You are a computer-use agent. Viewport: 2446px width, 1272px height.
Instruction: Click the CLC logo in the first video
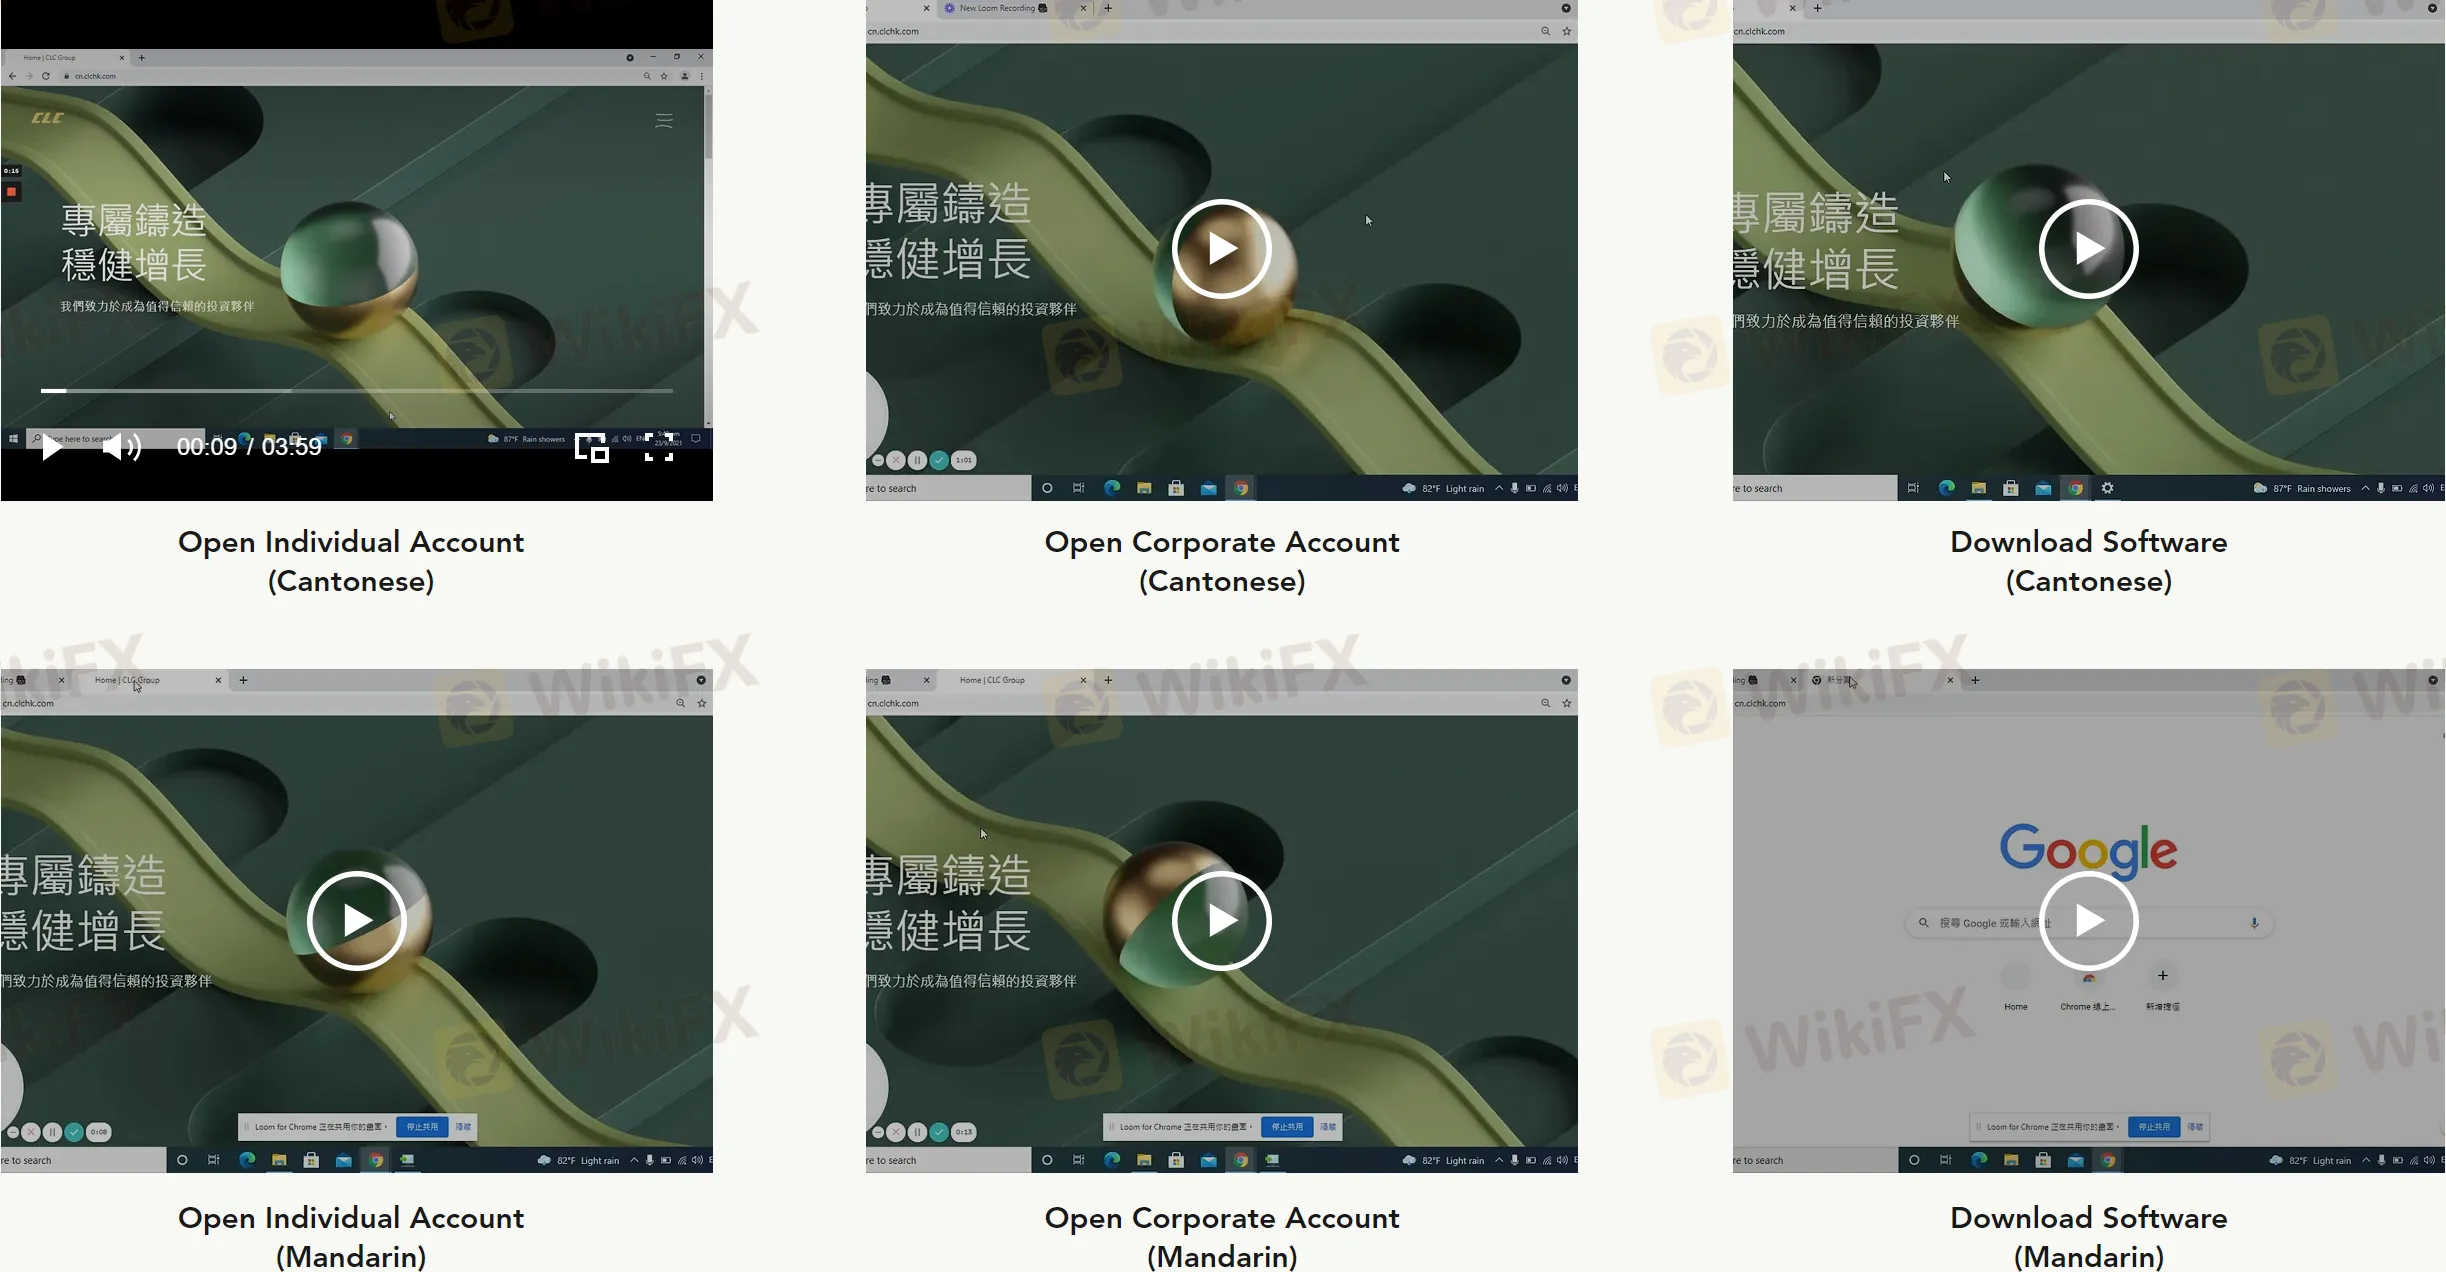point(47,118)
